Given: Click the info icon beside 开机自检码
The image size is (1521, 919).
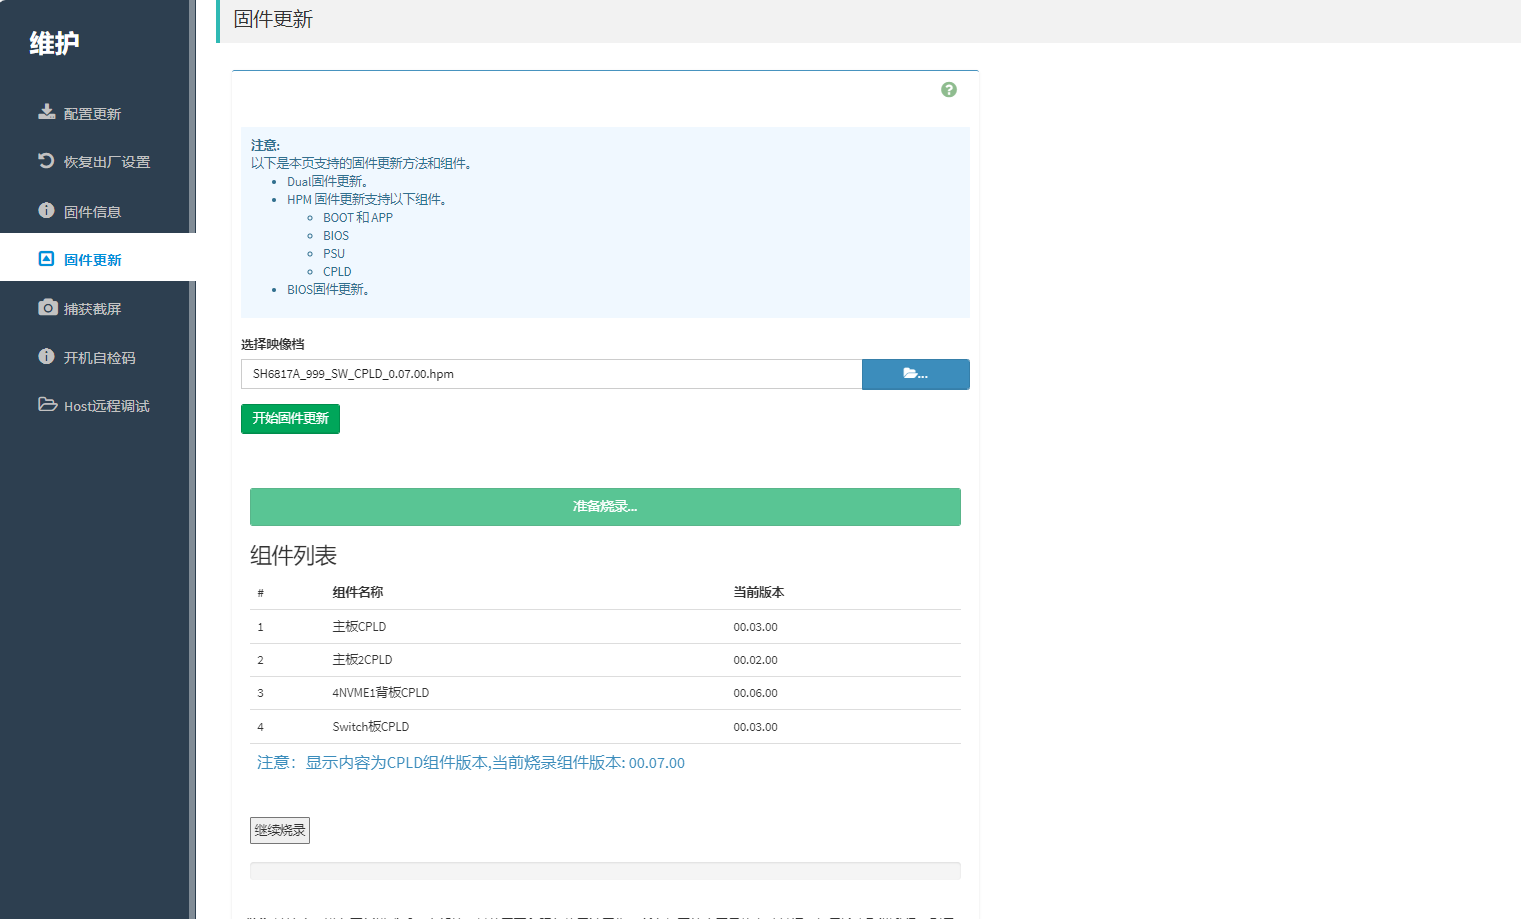Looking at the screenshot, I should point(46,356).
